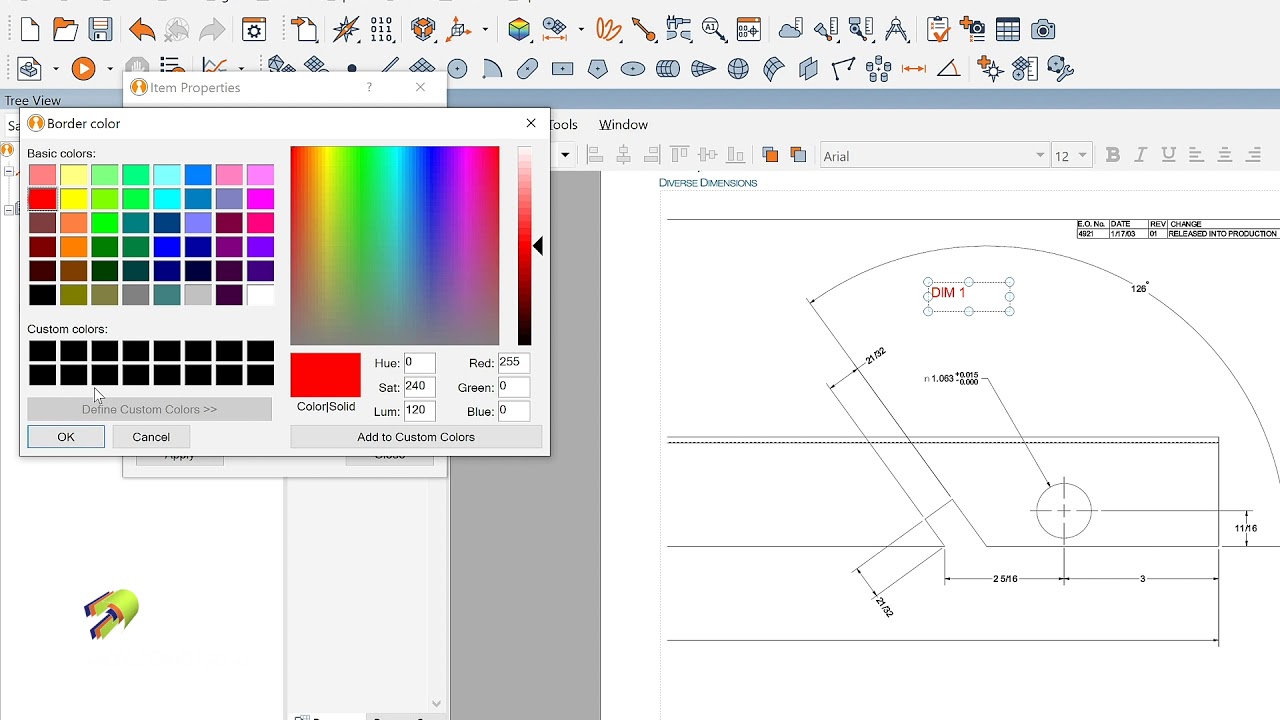Undo with the orange back arrow
The image size is (1280, 720).
(141, 30)
